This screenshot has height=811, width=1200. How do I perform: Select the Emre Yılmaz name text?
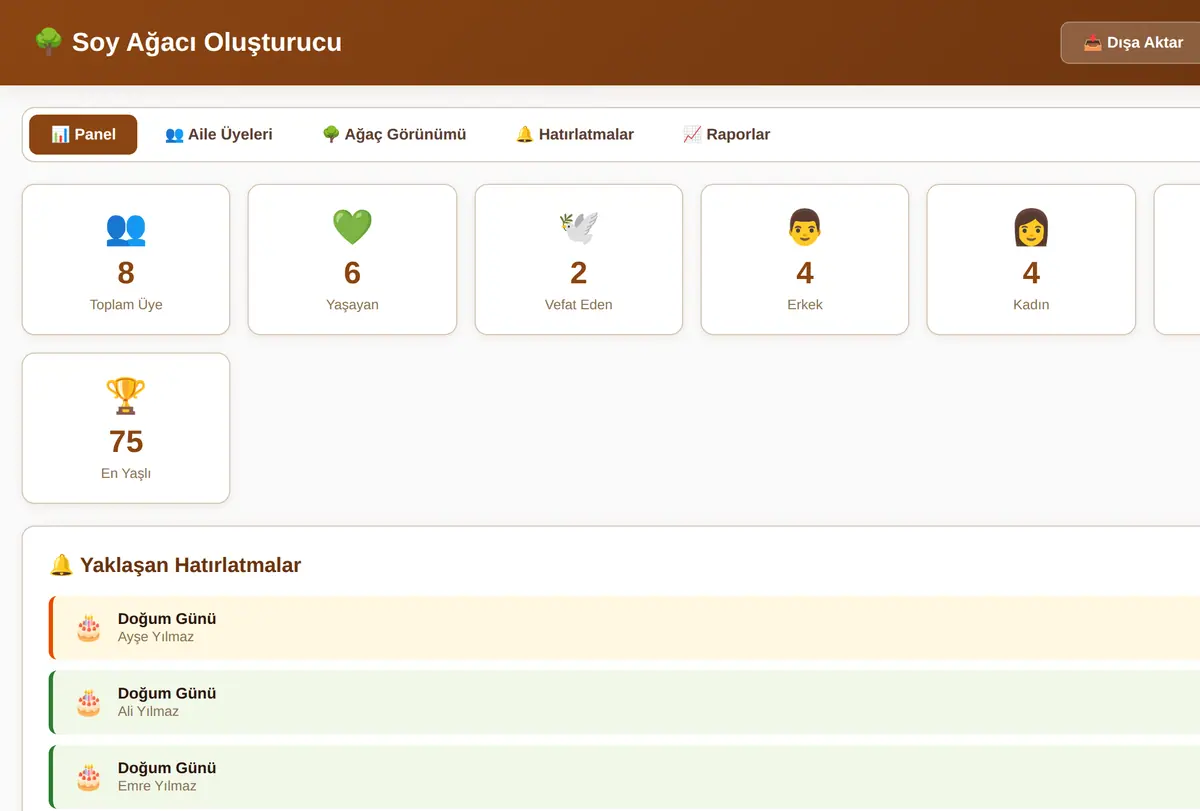pos(157,786)
